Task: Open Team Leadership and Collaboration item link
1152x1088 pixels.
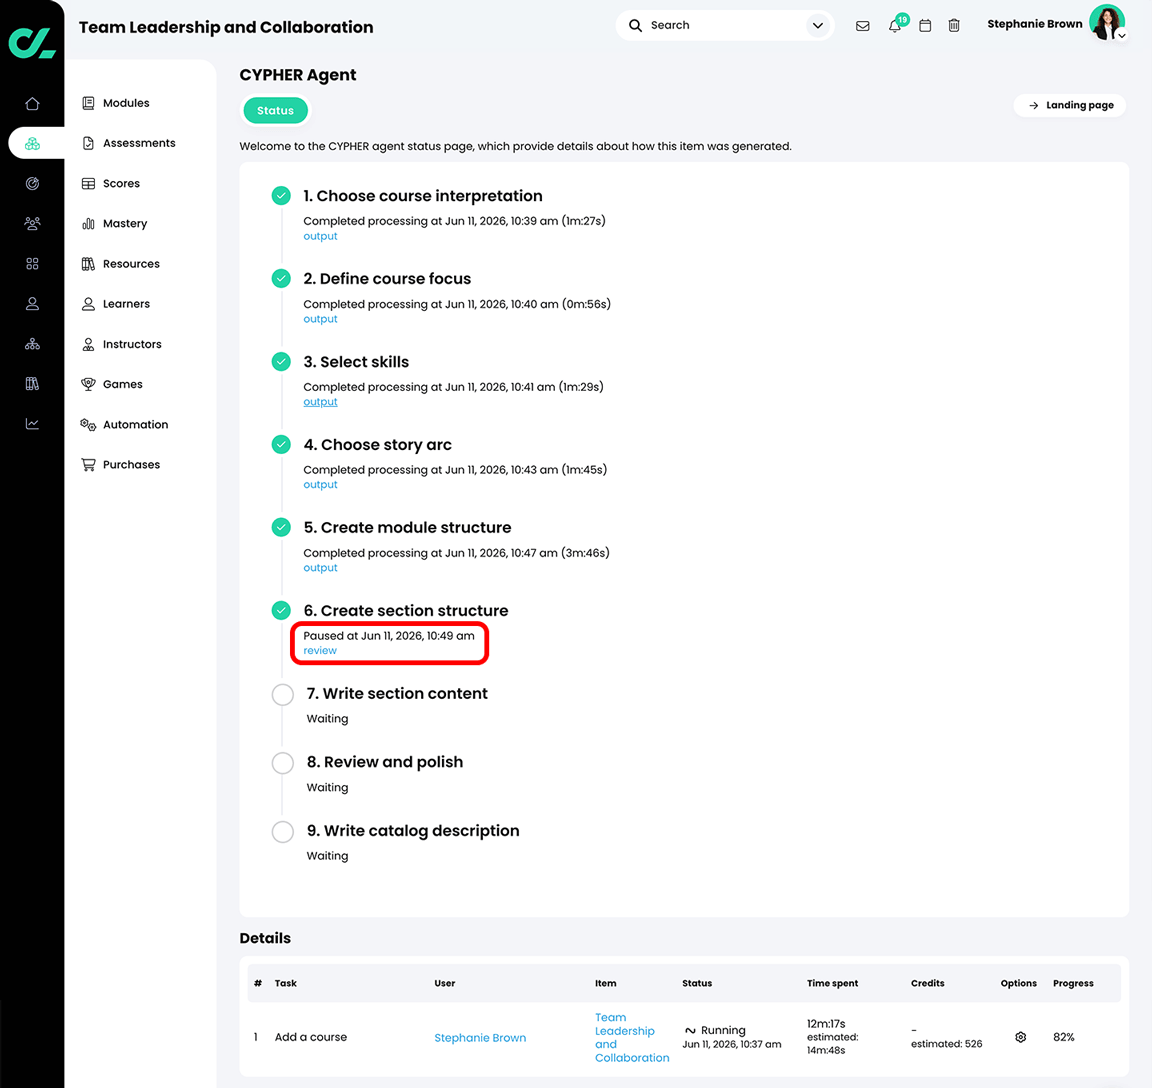Action: 632,1037
